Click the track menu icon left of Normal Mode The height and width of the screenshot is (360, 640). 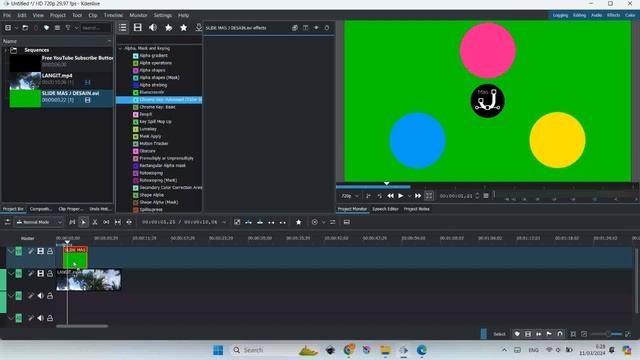click(x=7, y=222)
